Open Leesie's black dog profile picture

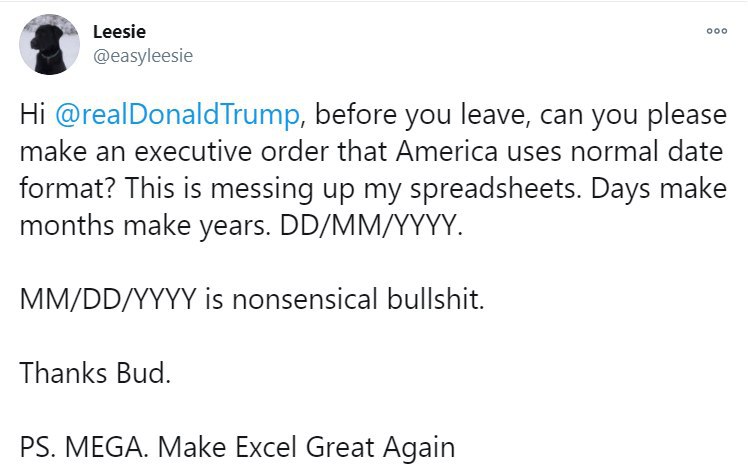click(x=50, y=44)
